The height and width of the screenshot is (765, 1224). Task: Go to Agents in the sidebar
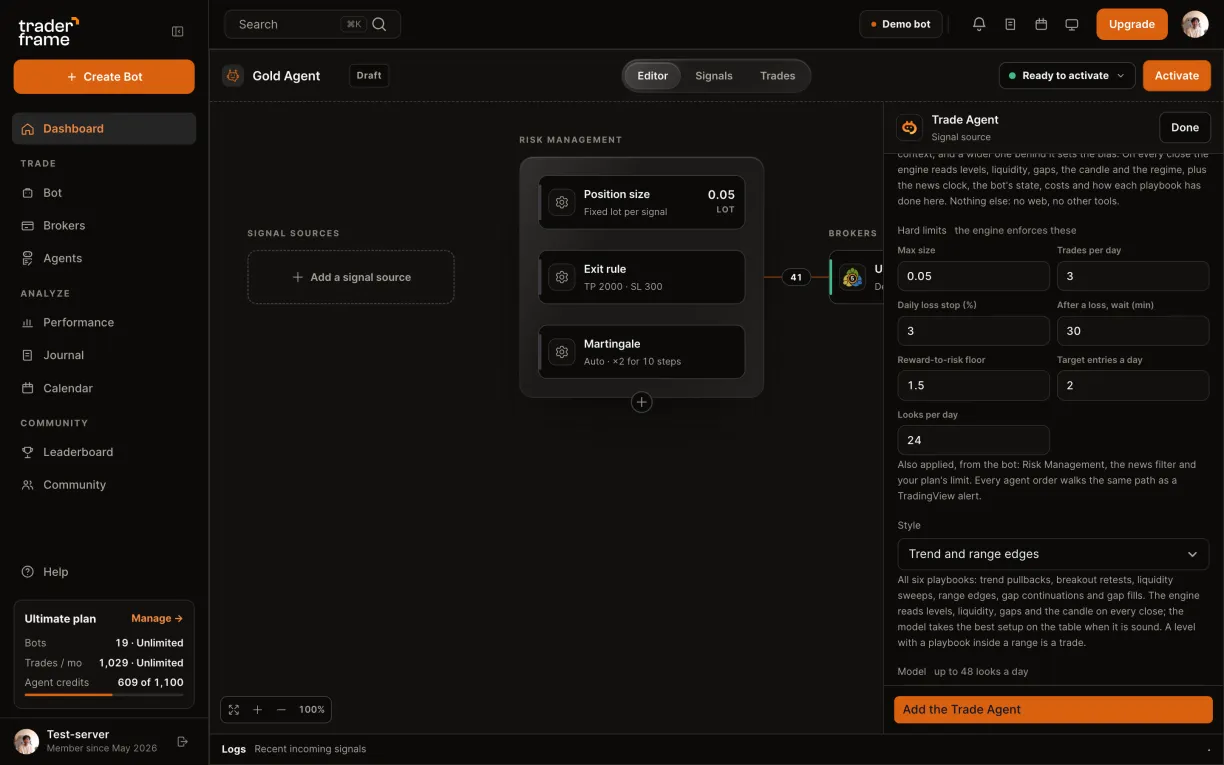click(x=104, y=258)
